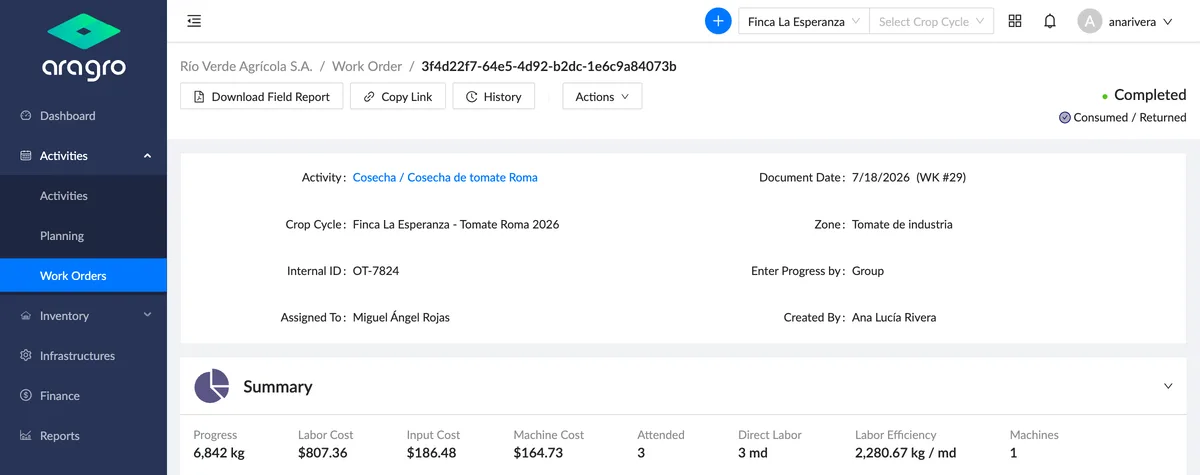Click crop cycle Finca La Esperanza - Tomate Roma 2026
This screenshot has width=1200, height=475.
456,225
